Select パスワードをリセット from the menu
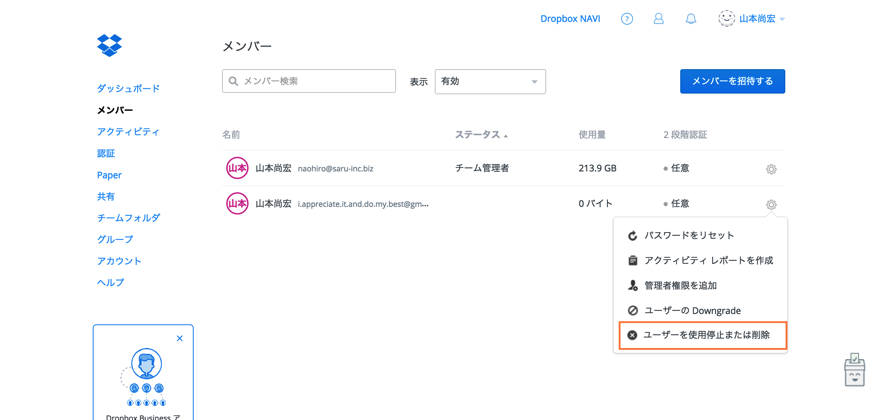Screen dimensions: 885x420 click(x=688, y=236)
